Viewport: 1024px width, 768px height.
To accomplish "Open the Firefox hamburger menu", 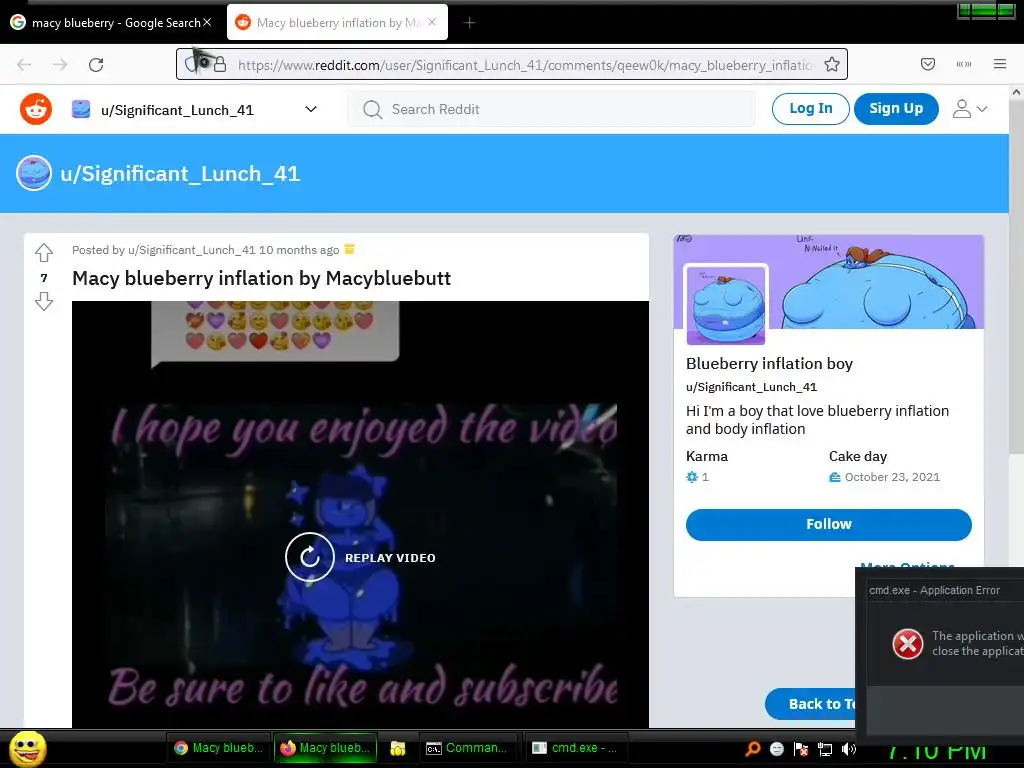I will click(x=999, y=64).
